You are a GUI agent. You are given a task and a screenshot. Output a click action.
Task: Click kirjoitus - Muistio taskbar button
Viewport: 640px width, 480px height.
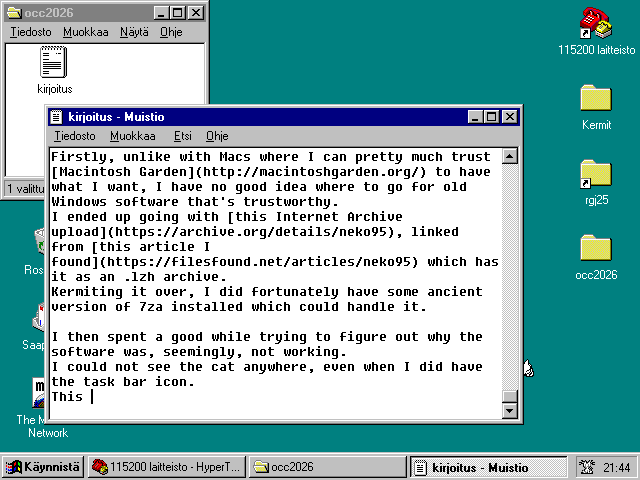tap(488, 467)
